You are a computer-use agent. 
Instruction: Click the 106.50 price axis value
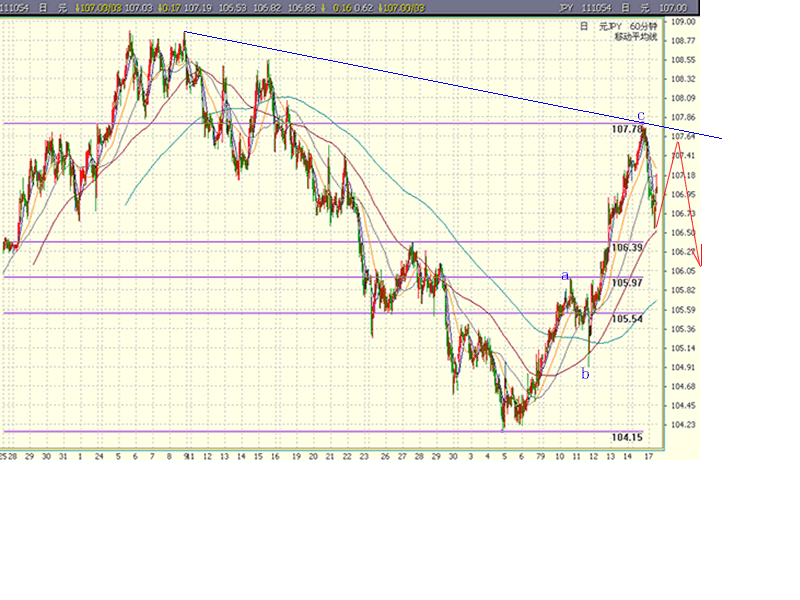click(683, 233)
